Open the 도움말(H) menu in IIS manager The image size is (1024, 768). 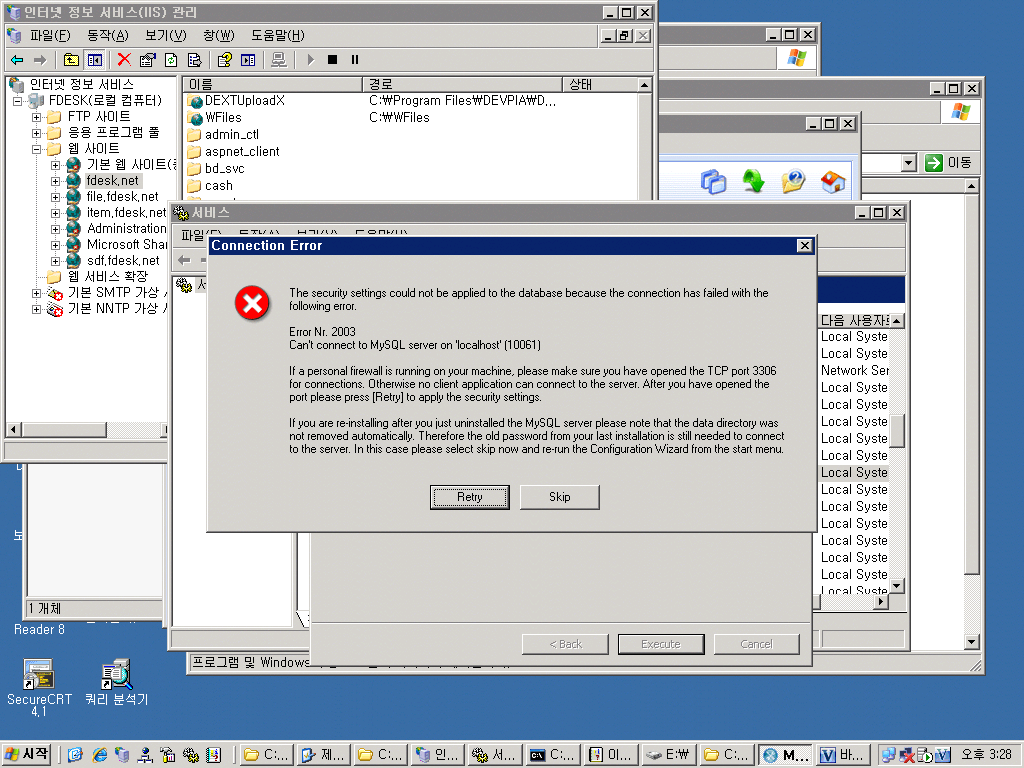[x=277, y=35]
